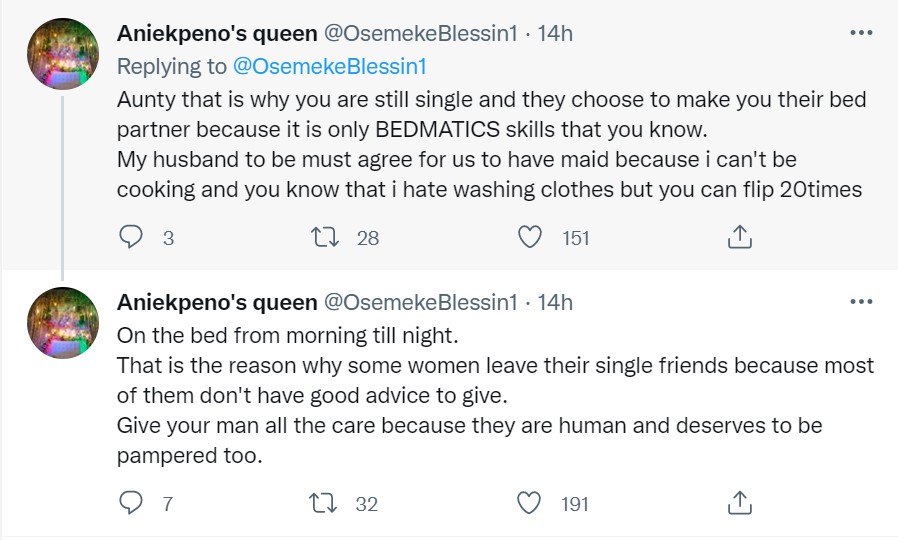Reply to the second tweet with 7 replies

131,503
